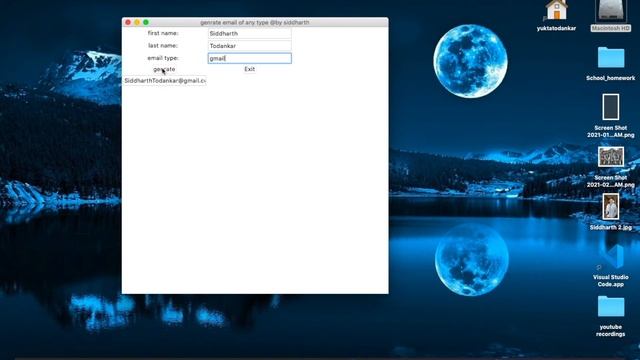Minimize the email generator window

[137, 22]
